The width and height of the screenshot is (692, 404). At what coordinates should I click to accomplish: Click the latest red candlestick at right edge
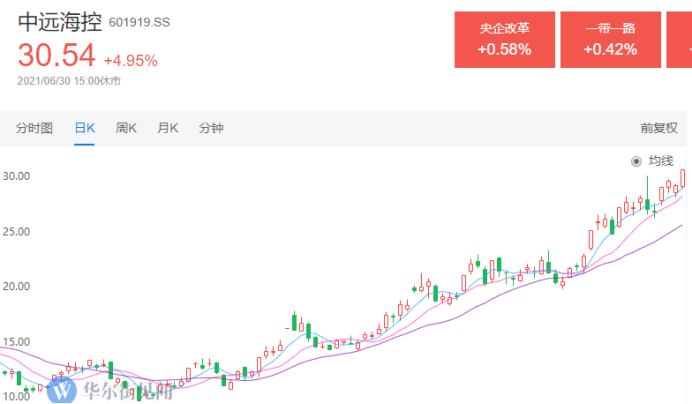(x=684, y=178)
